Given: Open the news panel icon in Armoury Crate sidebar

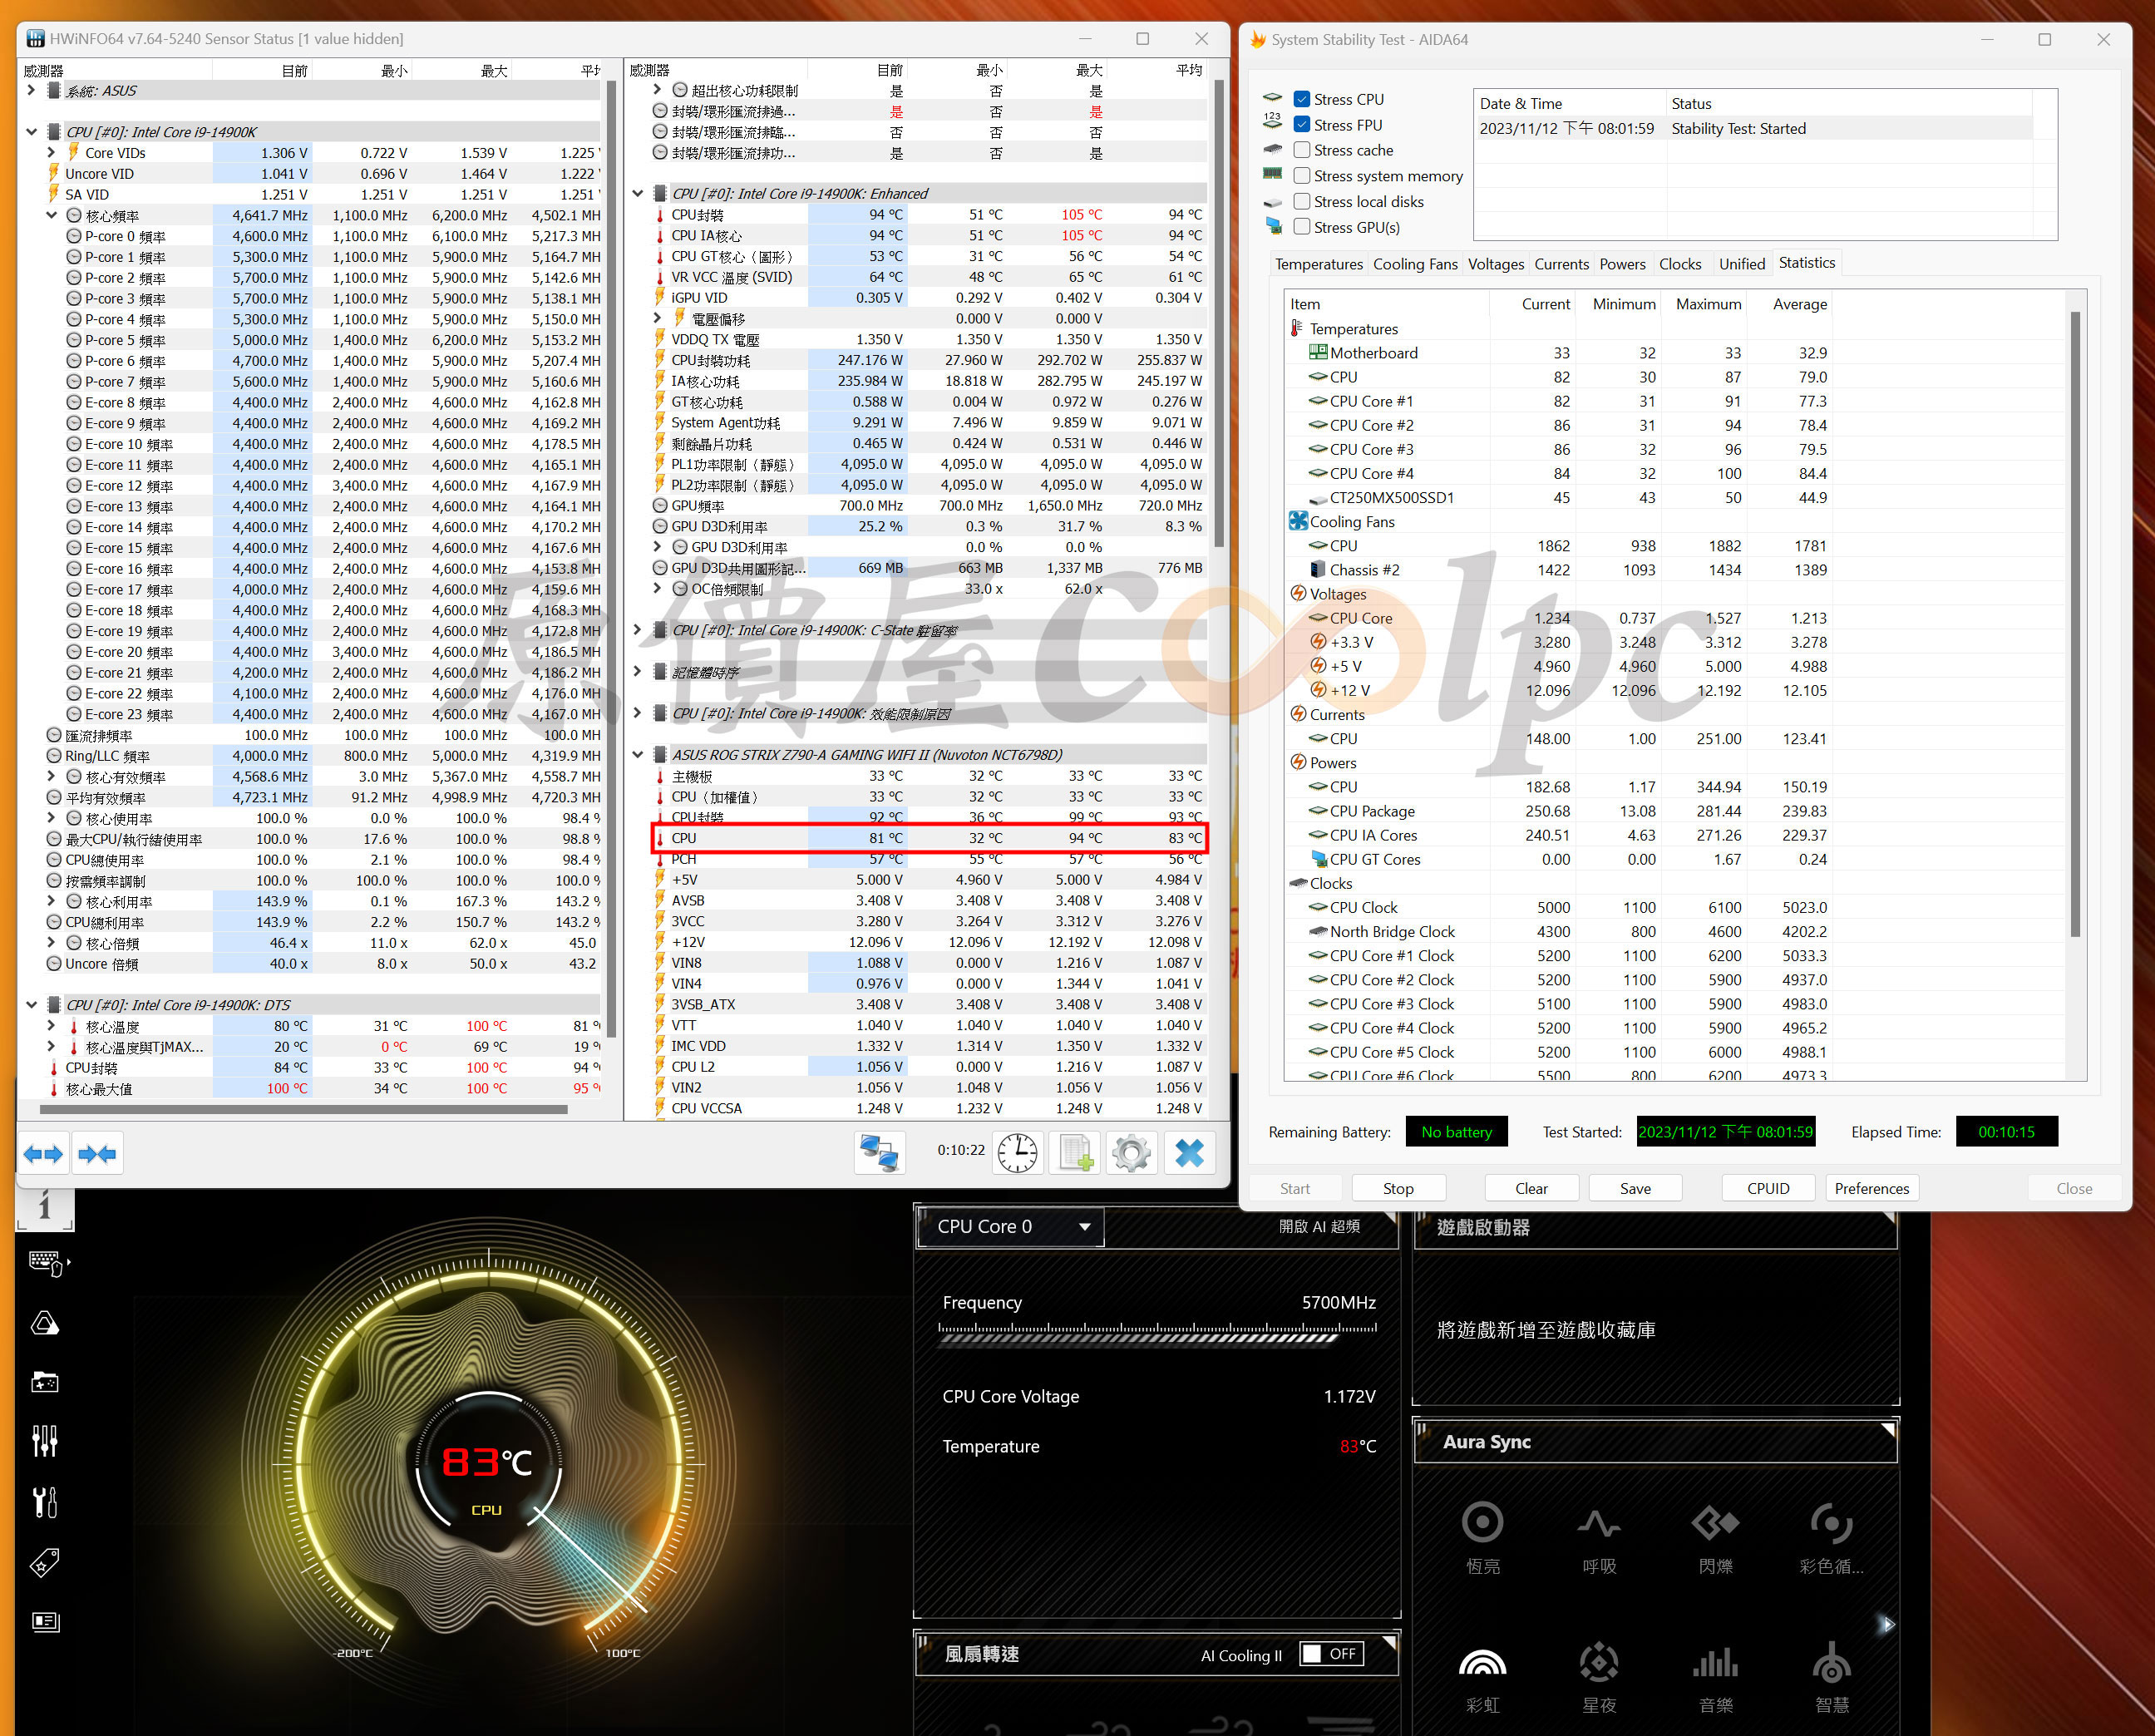Looking at the screenshot, I should pyautogui.click(x=45, y=1621).
